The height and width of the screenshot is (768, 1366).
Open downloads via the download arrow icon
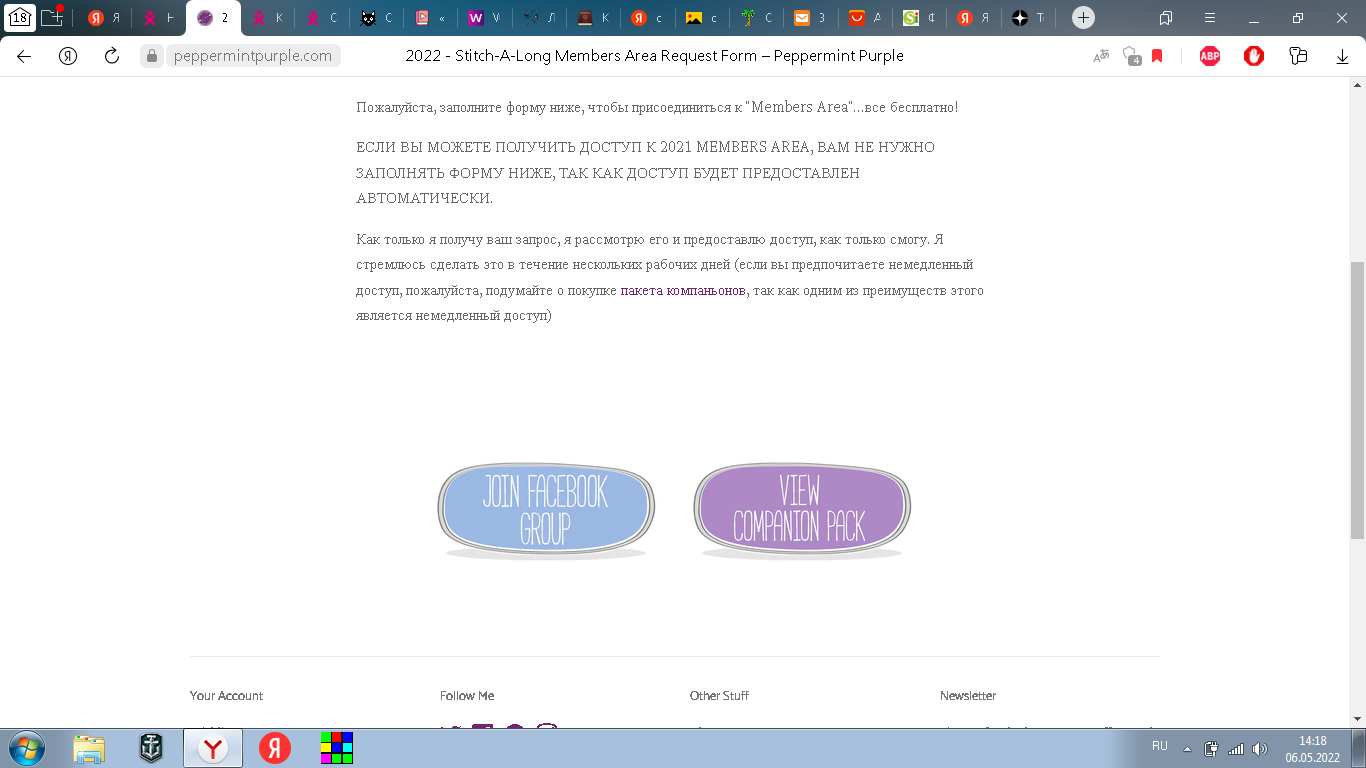pos(1342,57)
